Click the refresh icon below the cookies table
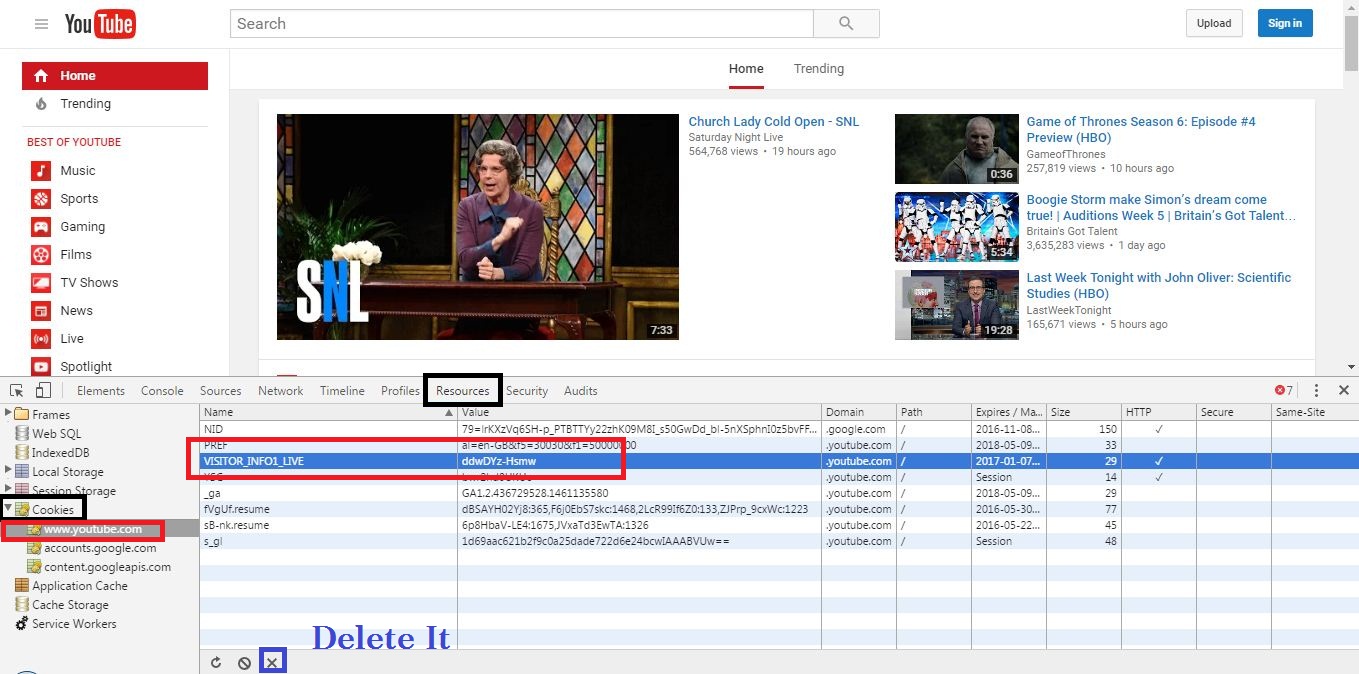Viewport: 1359px width, 674px height. click(x=215, y=661)
